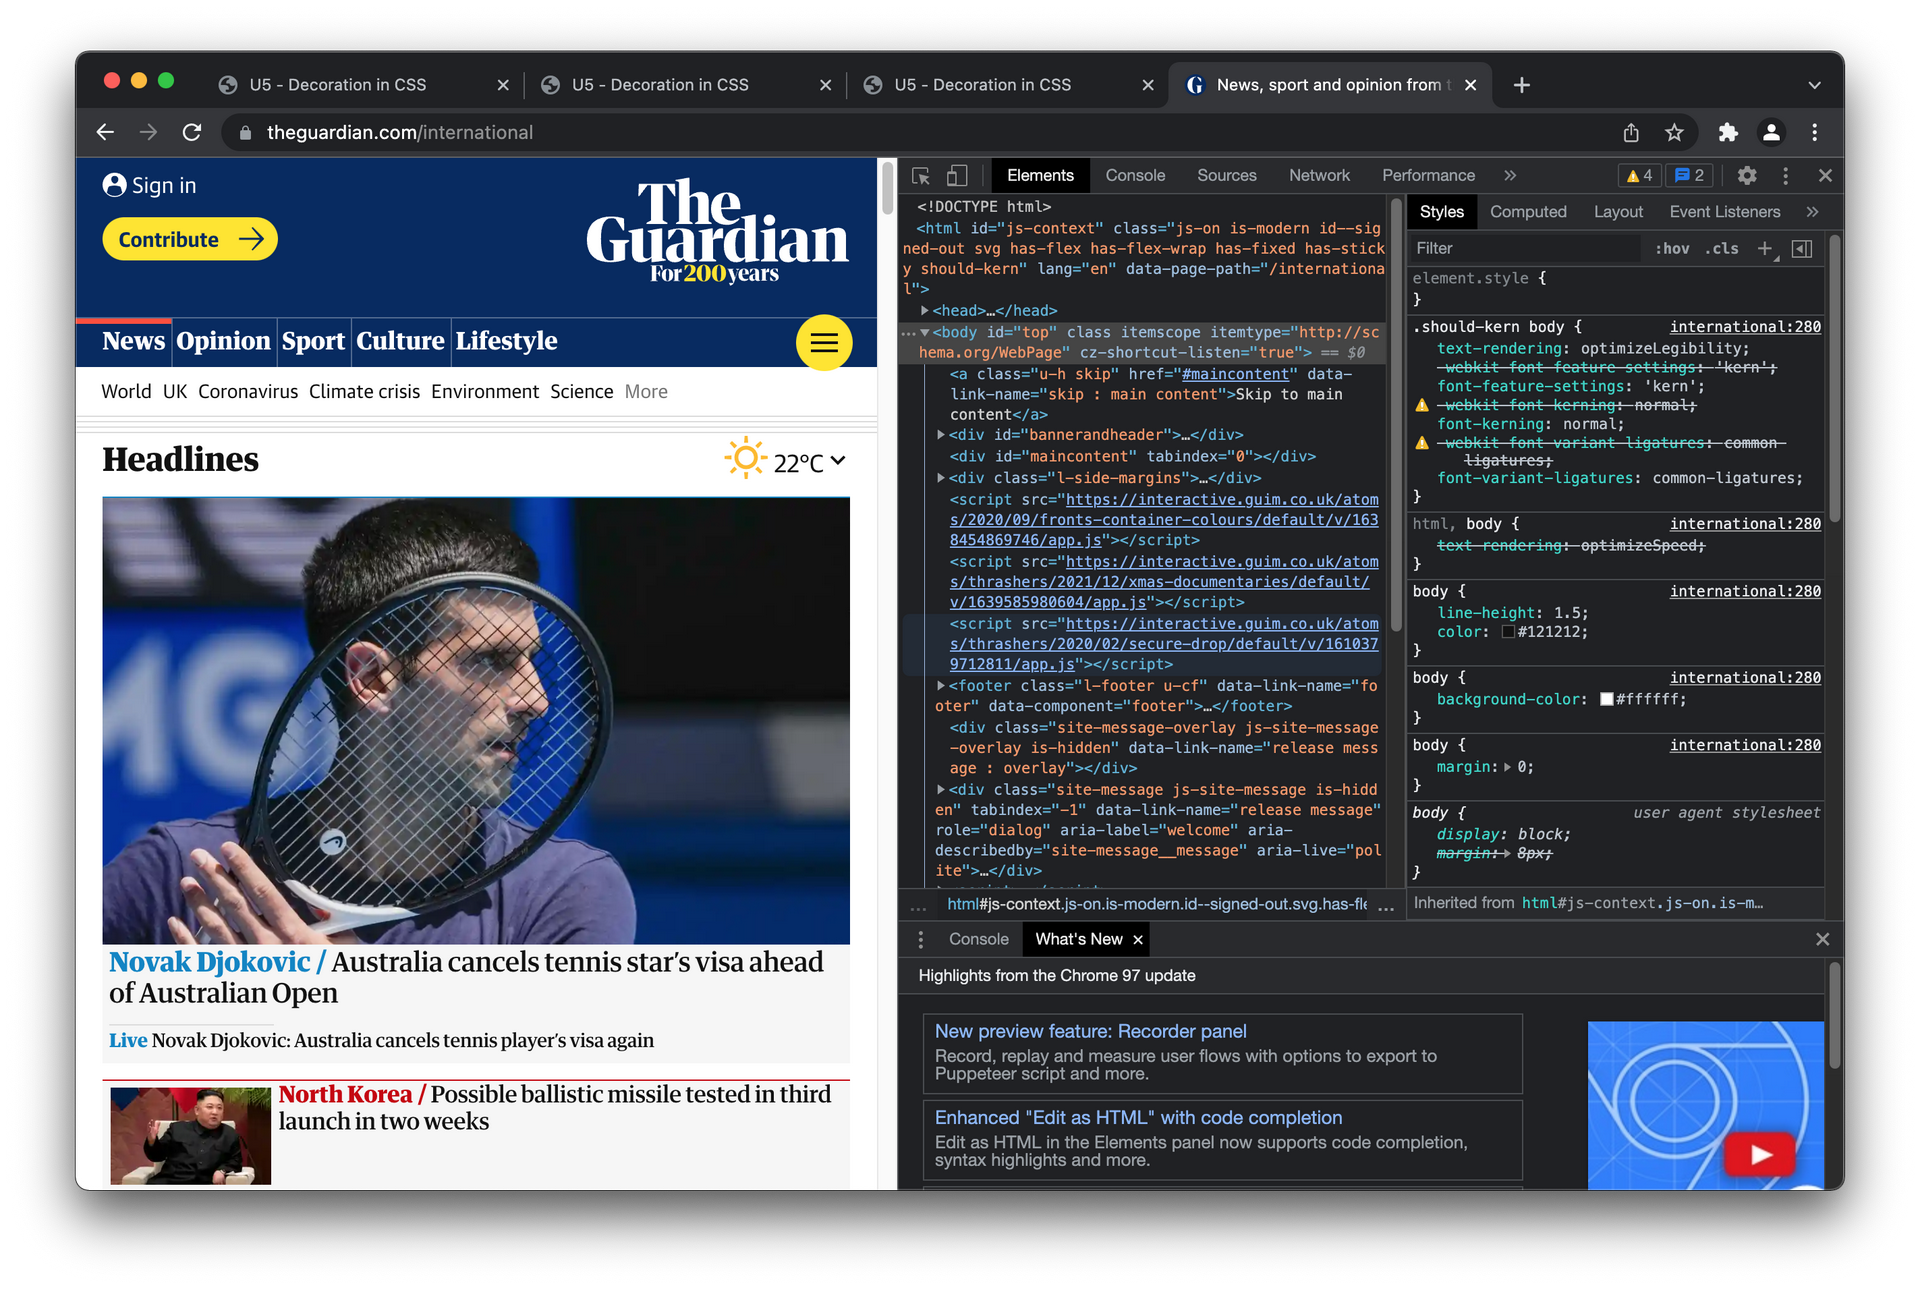This screenshot has width=1920, height=1290.
Task: Click the bookmark star icon
Action: tap(1675, 133)
